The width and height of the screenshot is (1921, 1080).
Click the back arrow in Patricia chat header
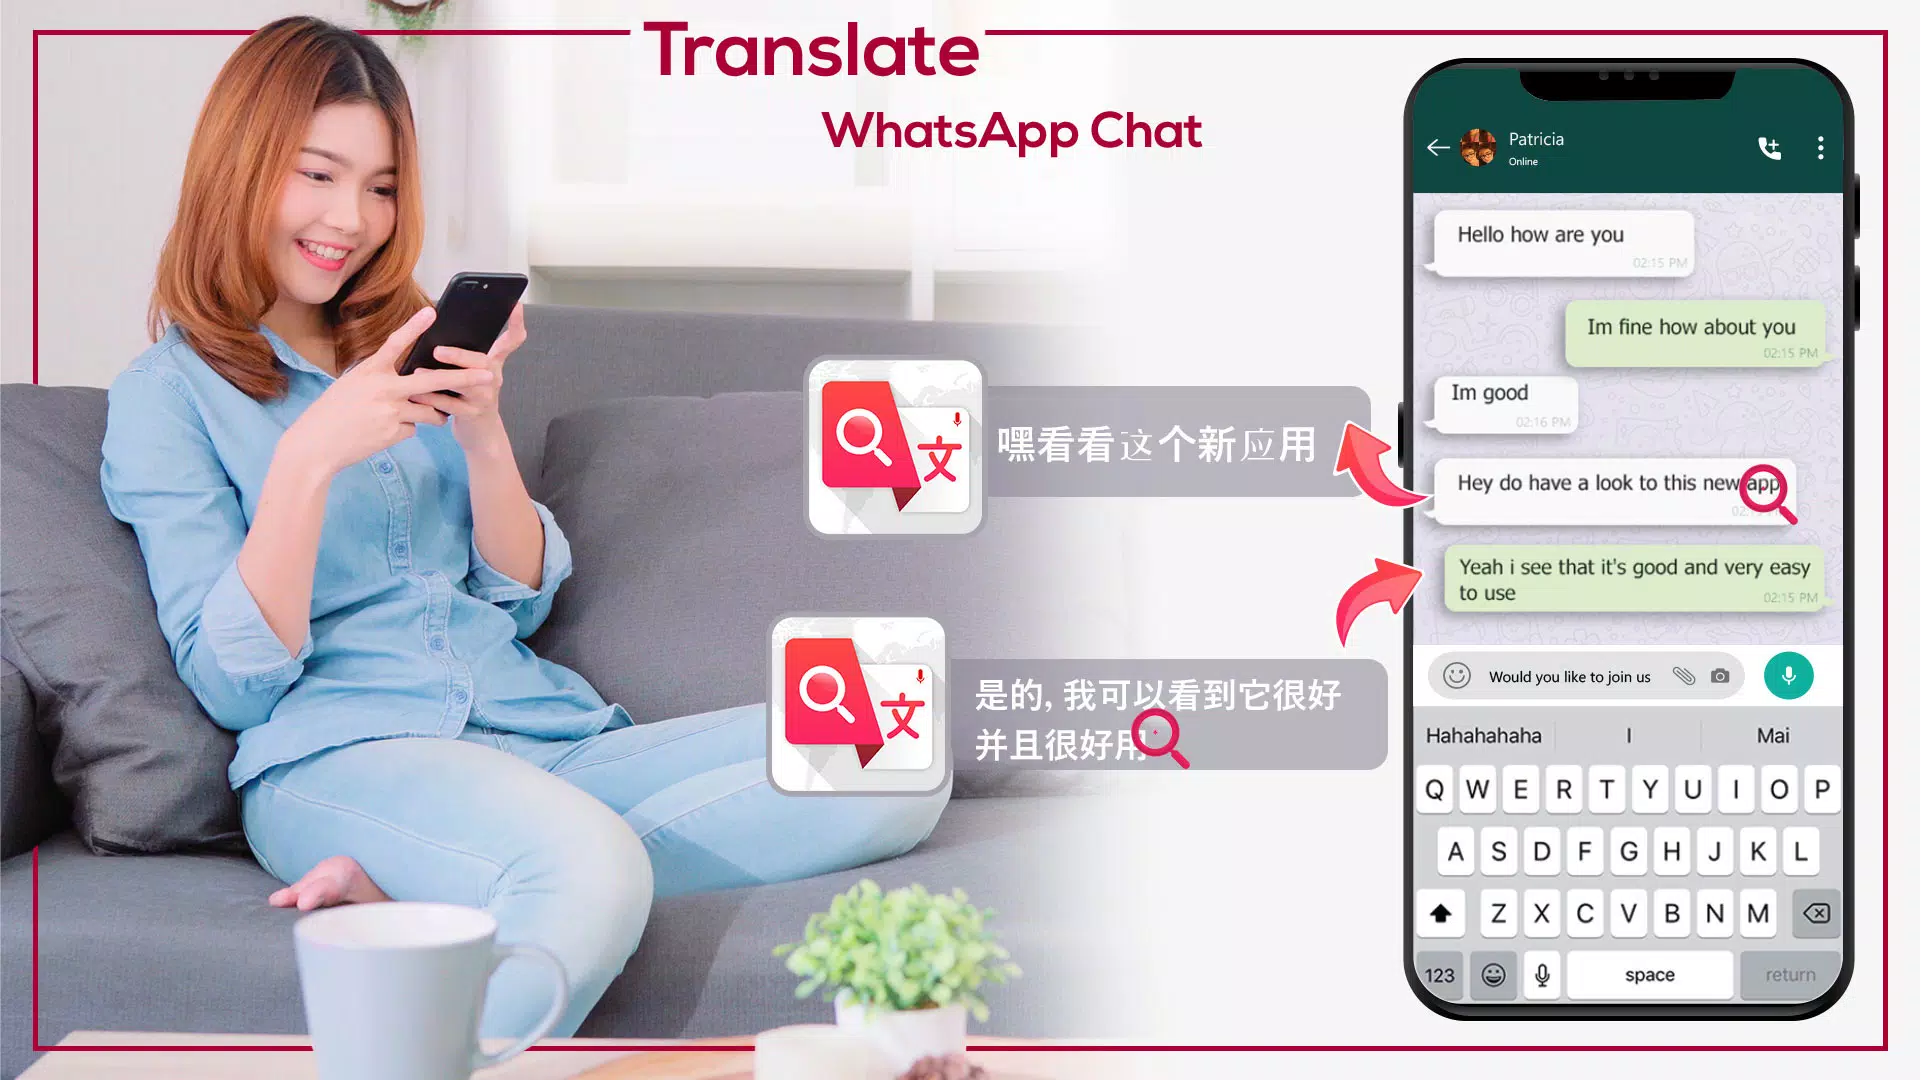[1437, 146]
